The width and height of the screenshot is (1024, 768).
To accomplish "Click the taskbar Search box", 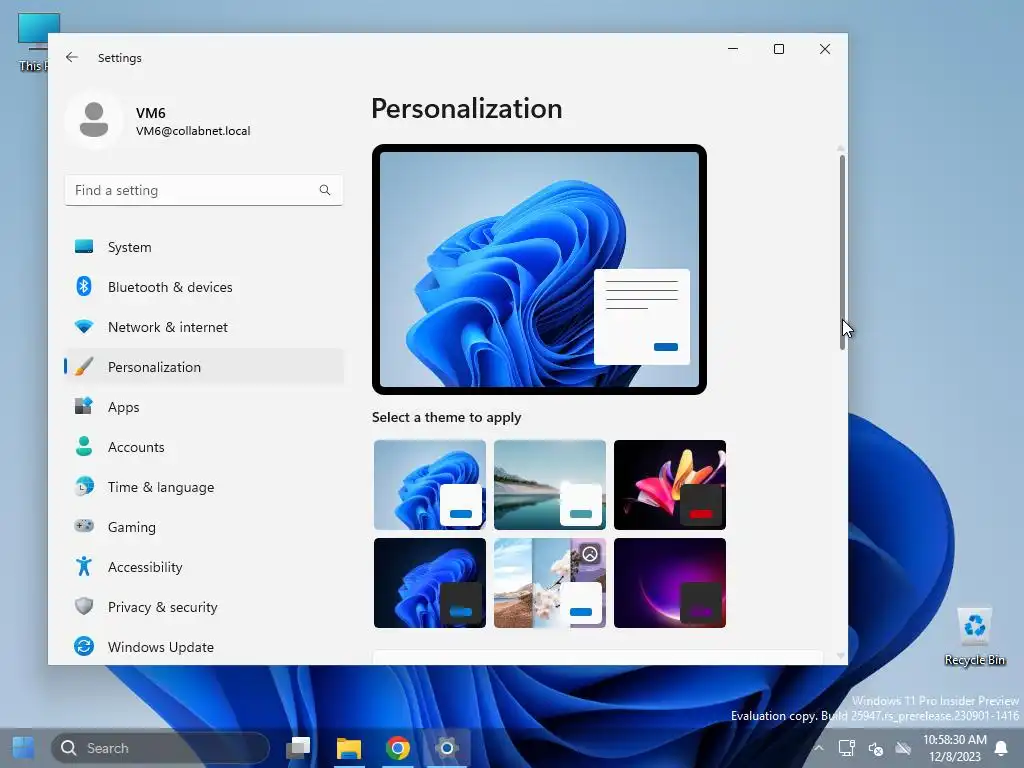I will click(x=160, y=748).
